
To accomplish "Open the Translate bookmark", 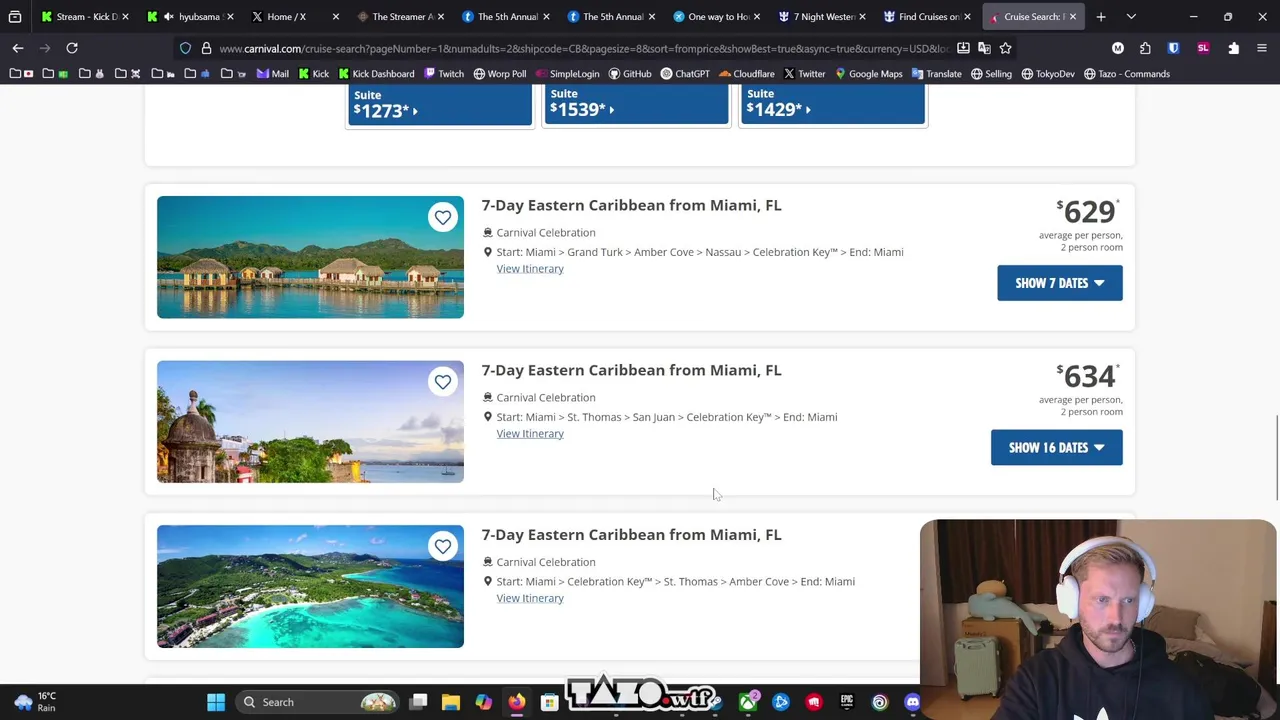I will tap(936, 74).
